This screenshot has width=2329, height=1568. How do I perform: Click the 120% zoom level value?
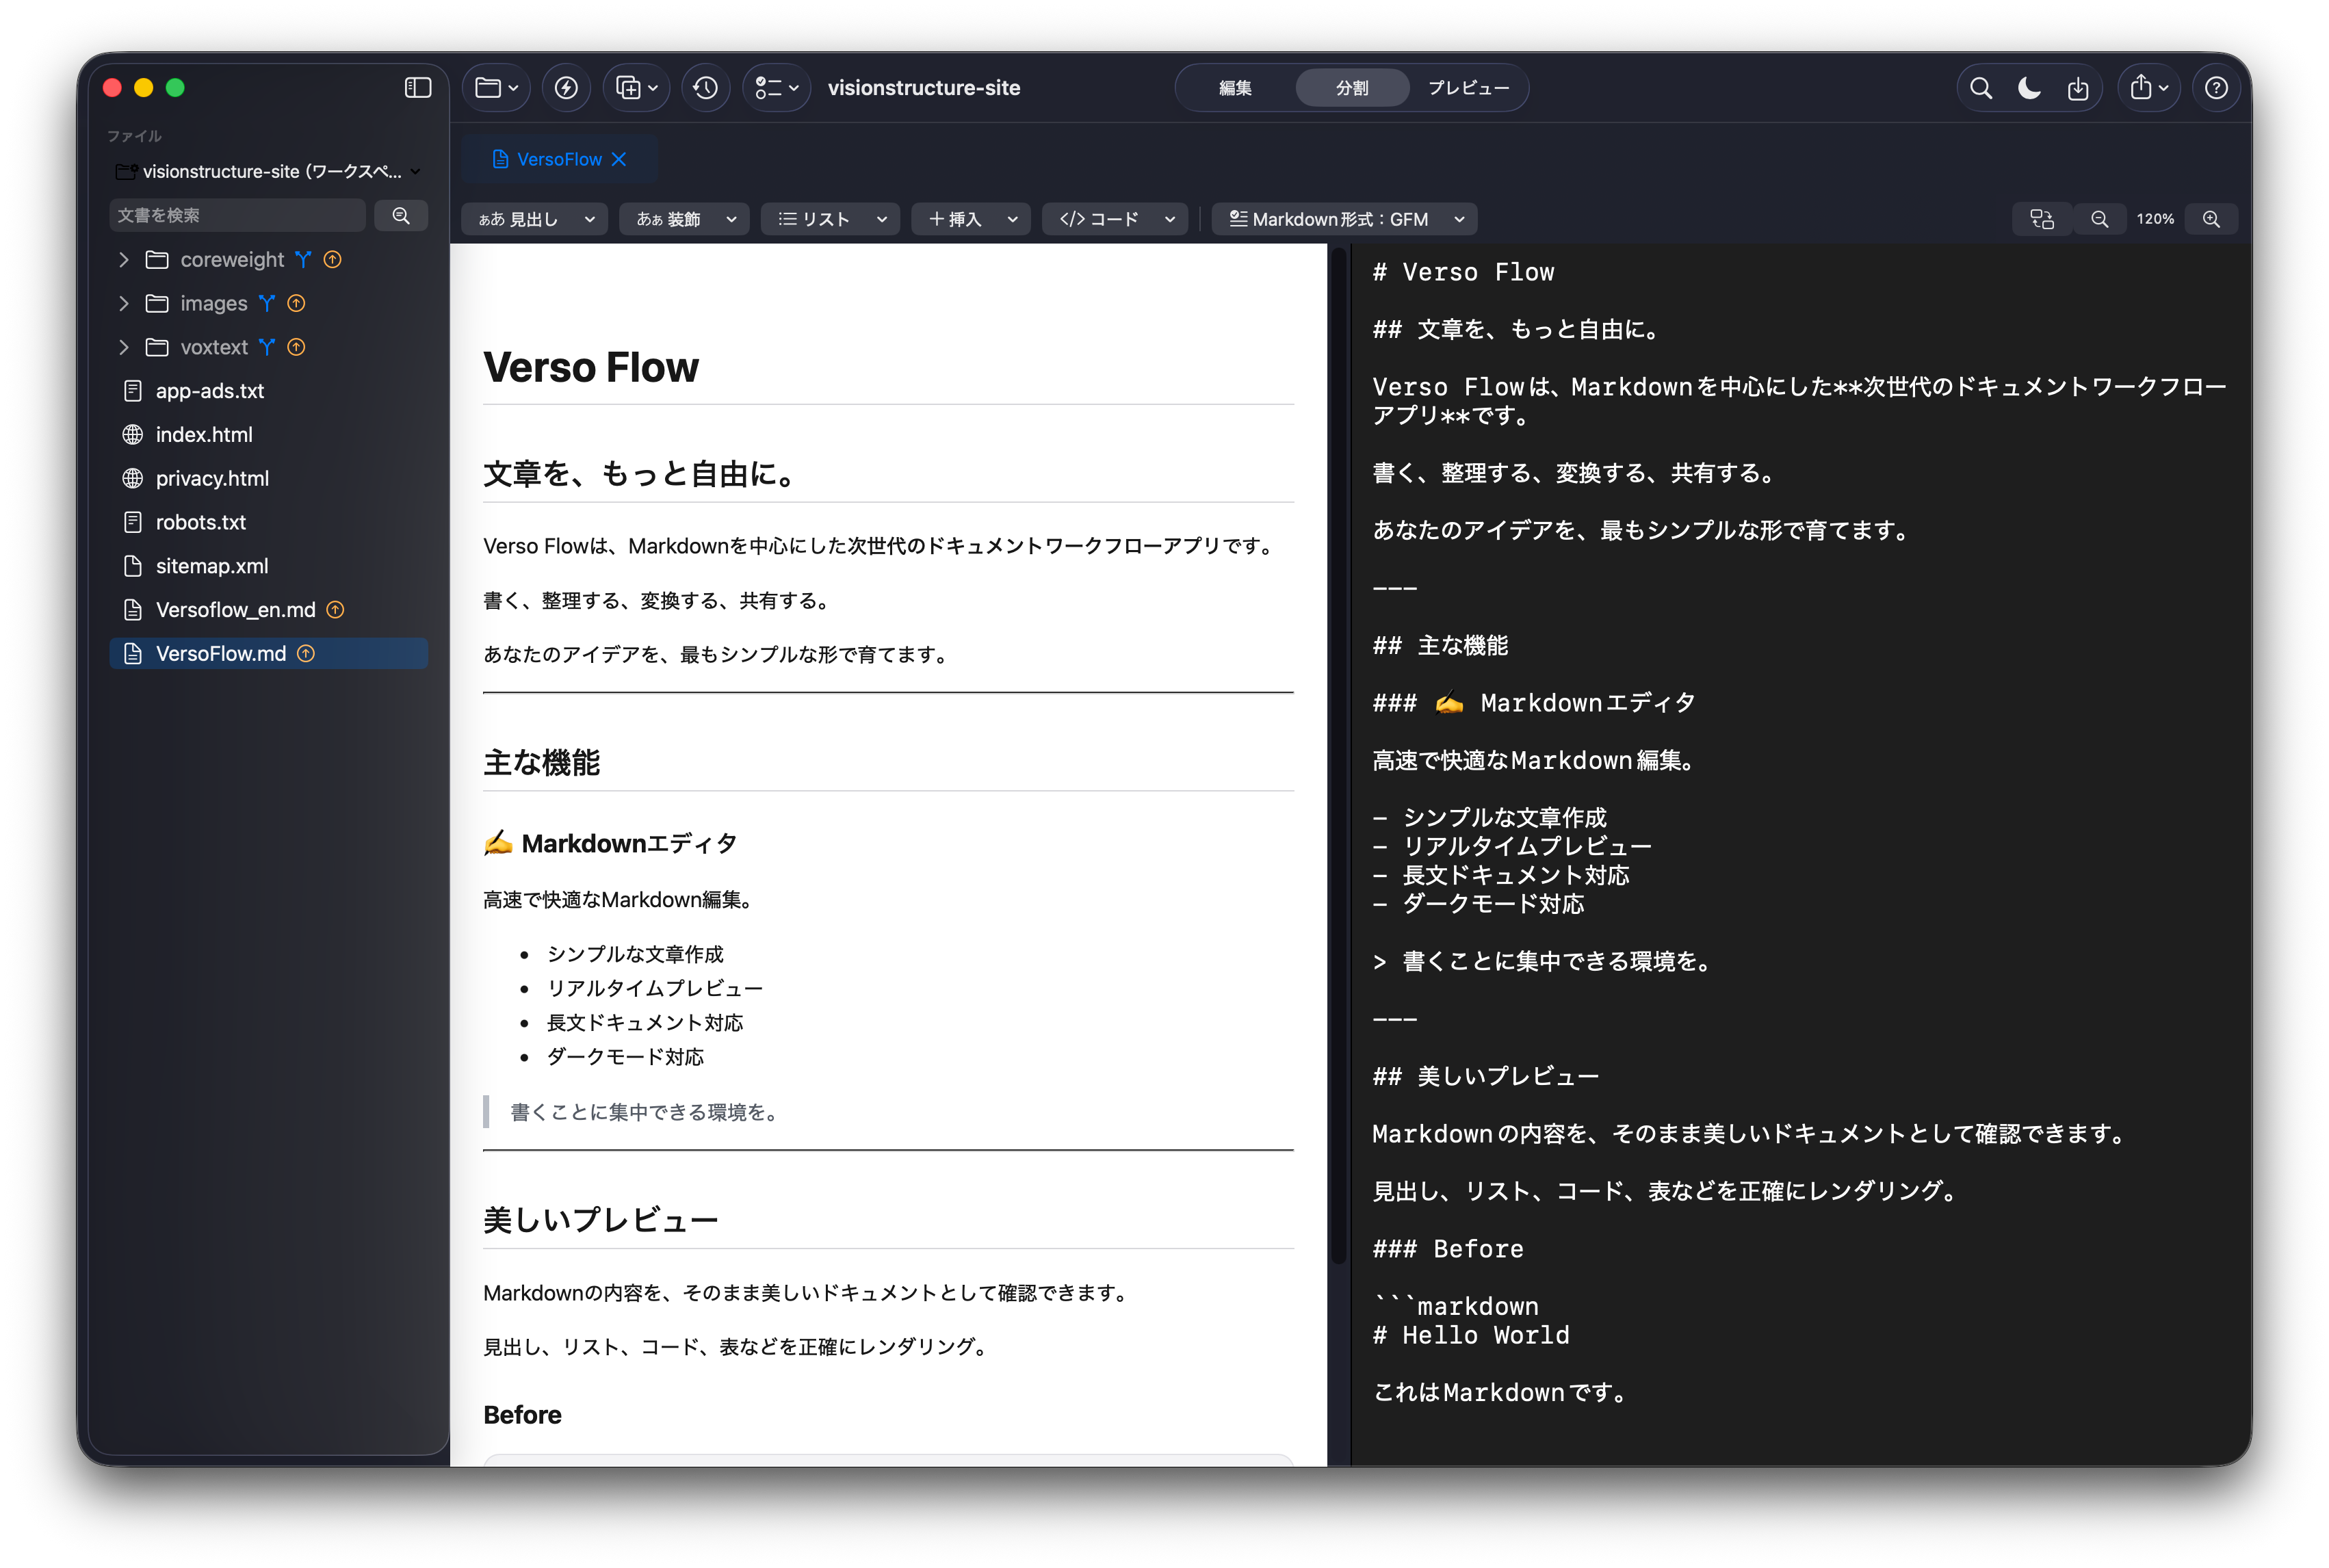pyautogui.click(x=2155, y=219)
